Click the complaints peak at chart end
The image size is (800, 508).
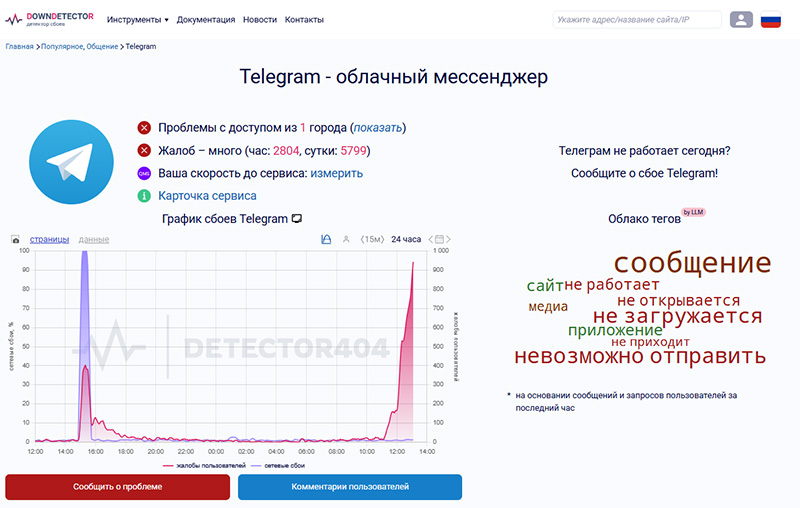413,263
